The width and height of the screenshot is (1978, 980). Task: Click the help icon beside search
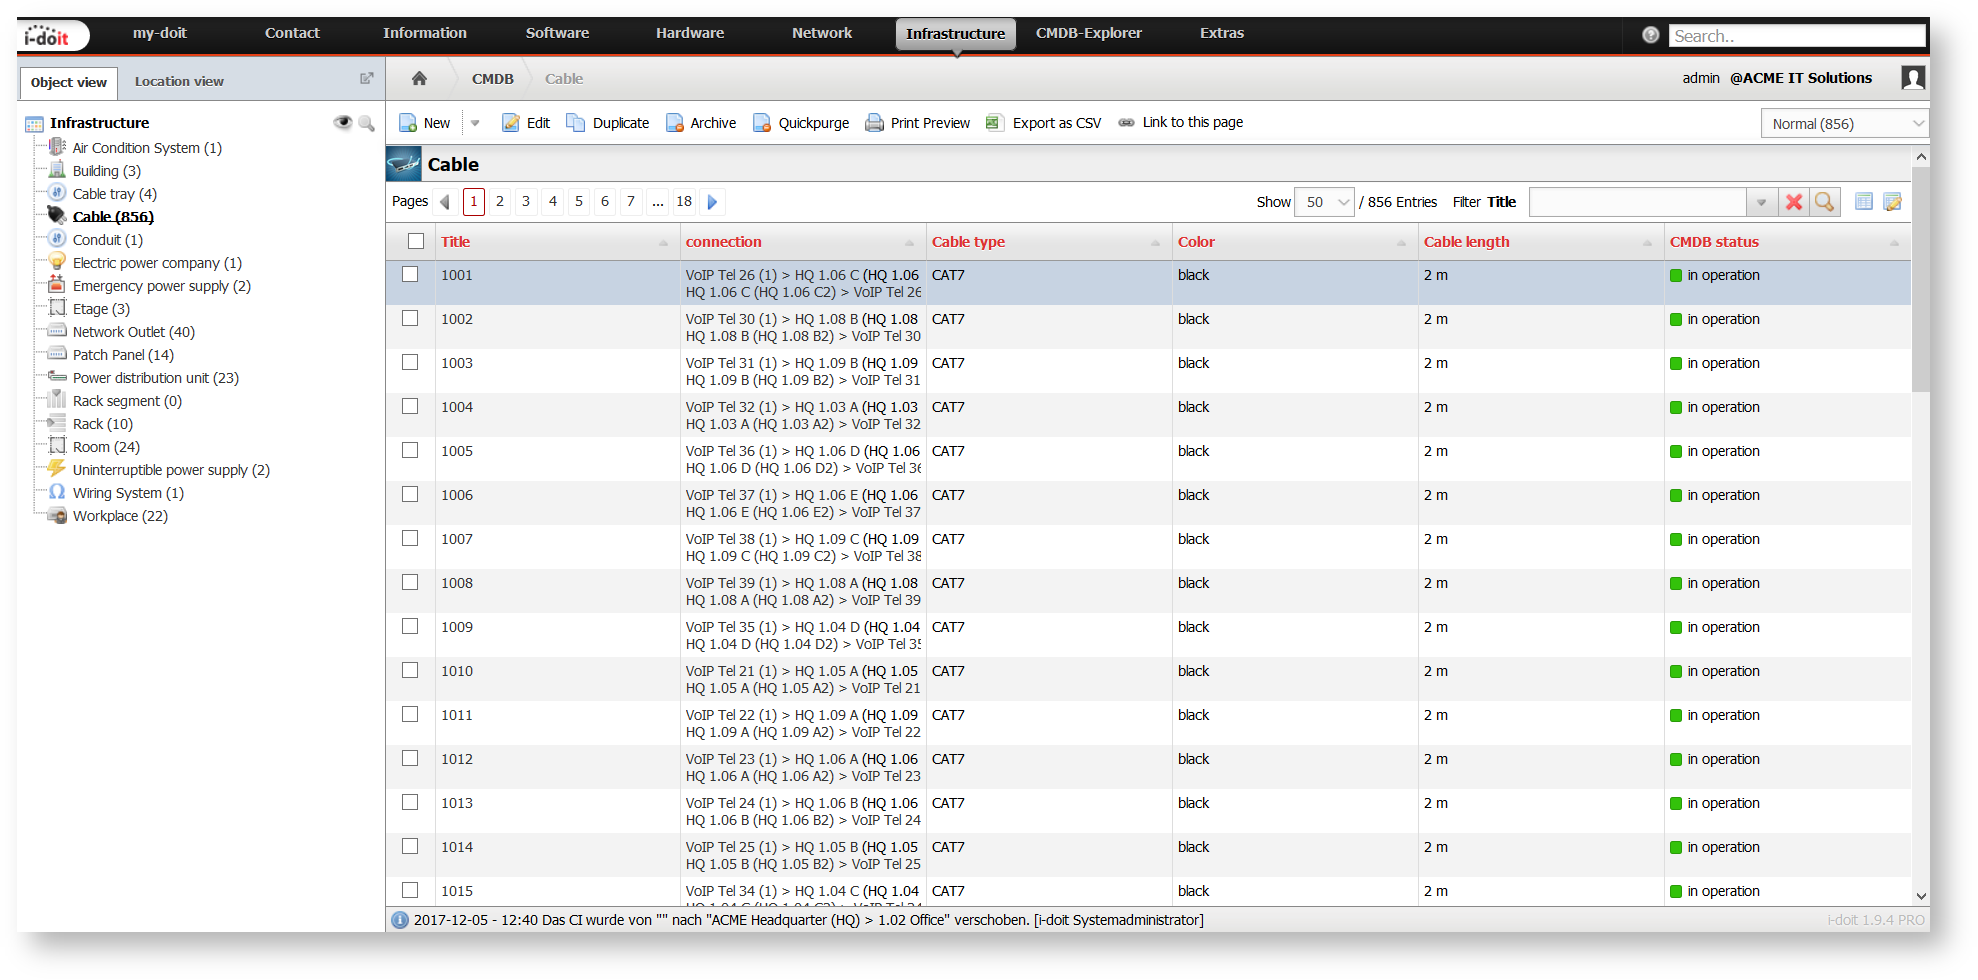pyautogui.click(x=1651, y=35)
